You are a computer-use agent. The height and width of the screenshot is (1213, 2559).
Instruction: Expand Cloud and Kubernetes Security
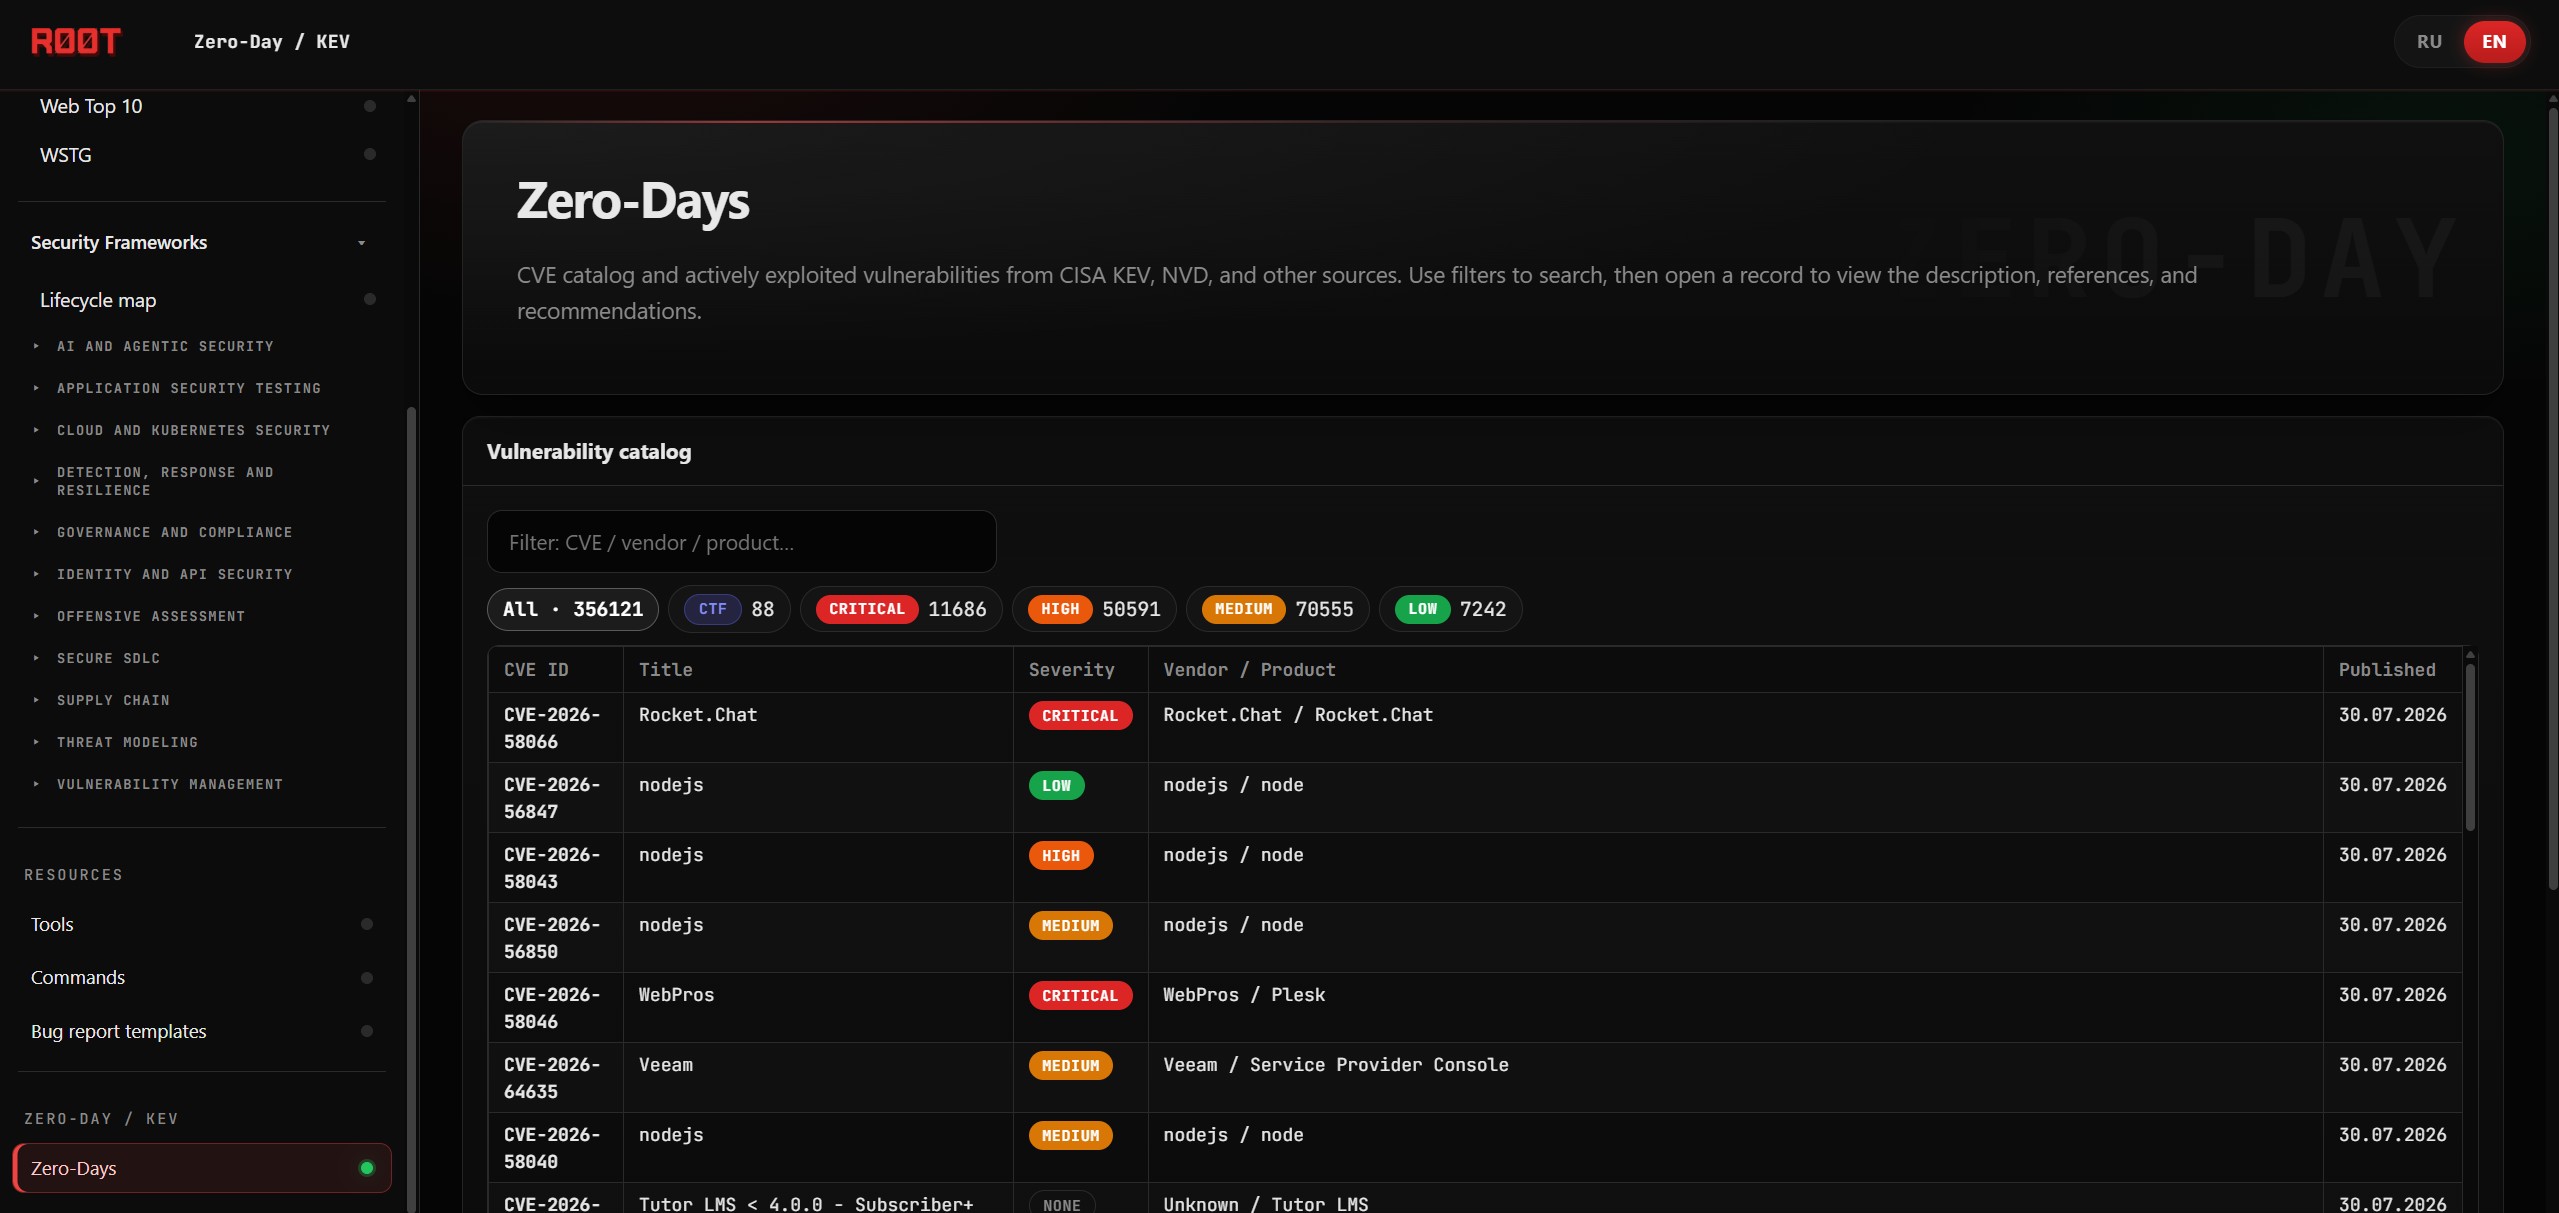193,430
